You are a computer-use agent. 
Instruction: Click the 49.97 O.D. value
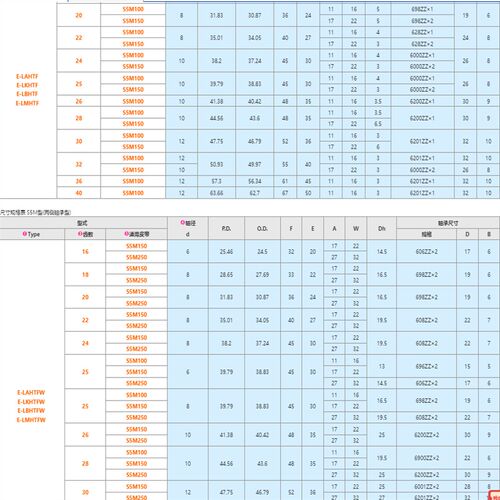pyautogui.click(x=255, y=164)
